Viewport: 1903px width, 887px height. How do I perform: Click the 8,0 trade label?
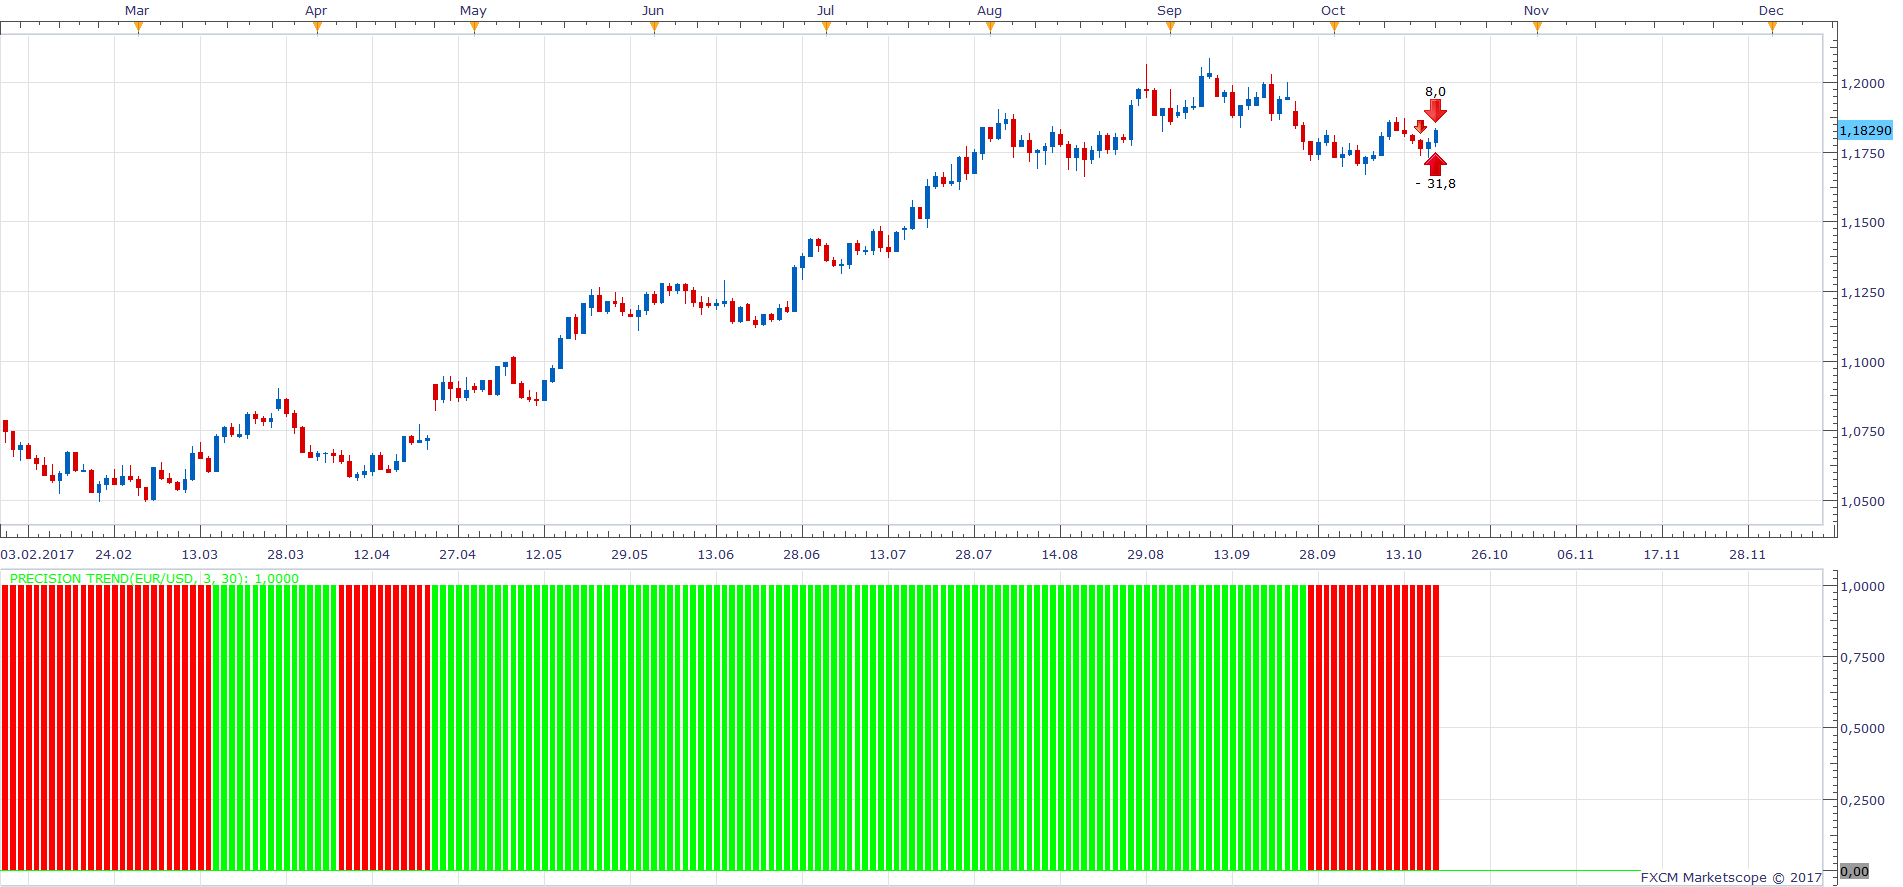point(1435,91)
